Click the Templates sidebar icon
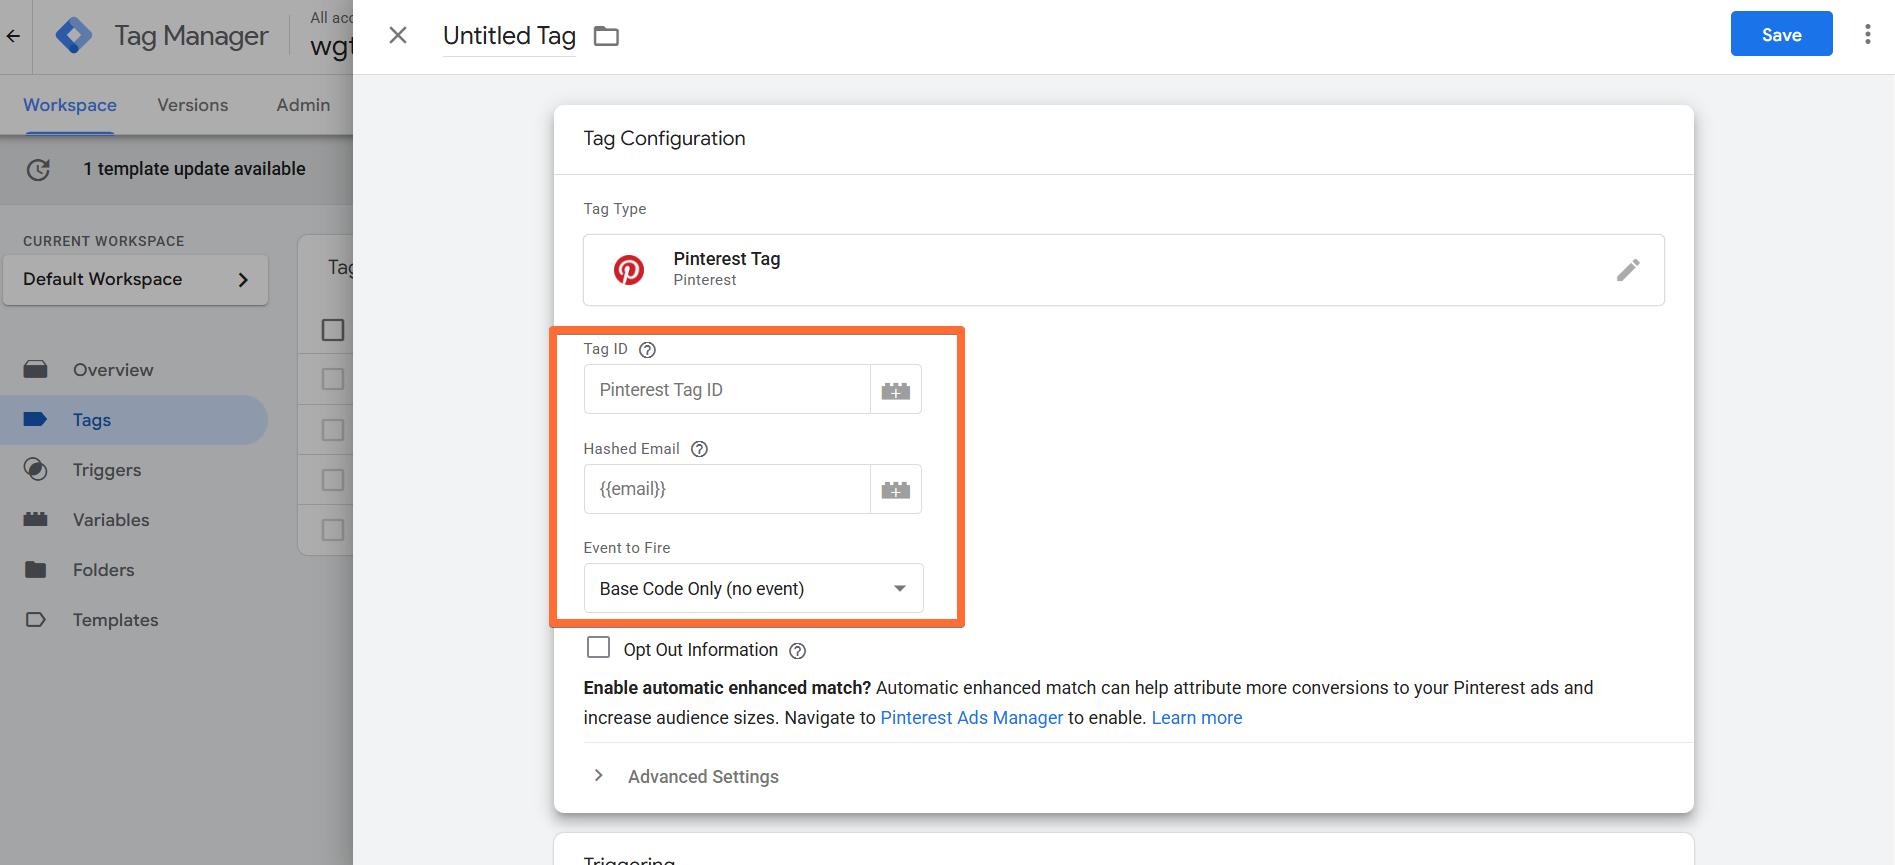The width and height of the screenshot is (1895, 865). (x=36, y=620)
